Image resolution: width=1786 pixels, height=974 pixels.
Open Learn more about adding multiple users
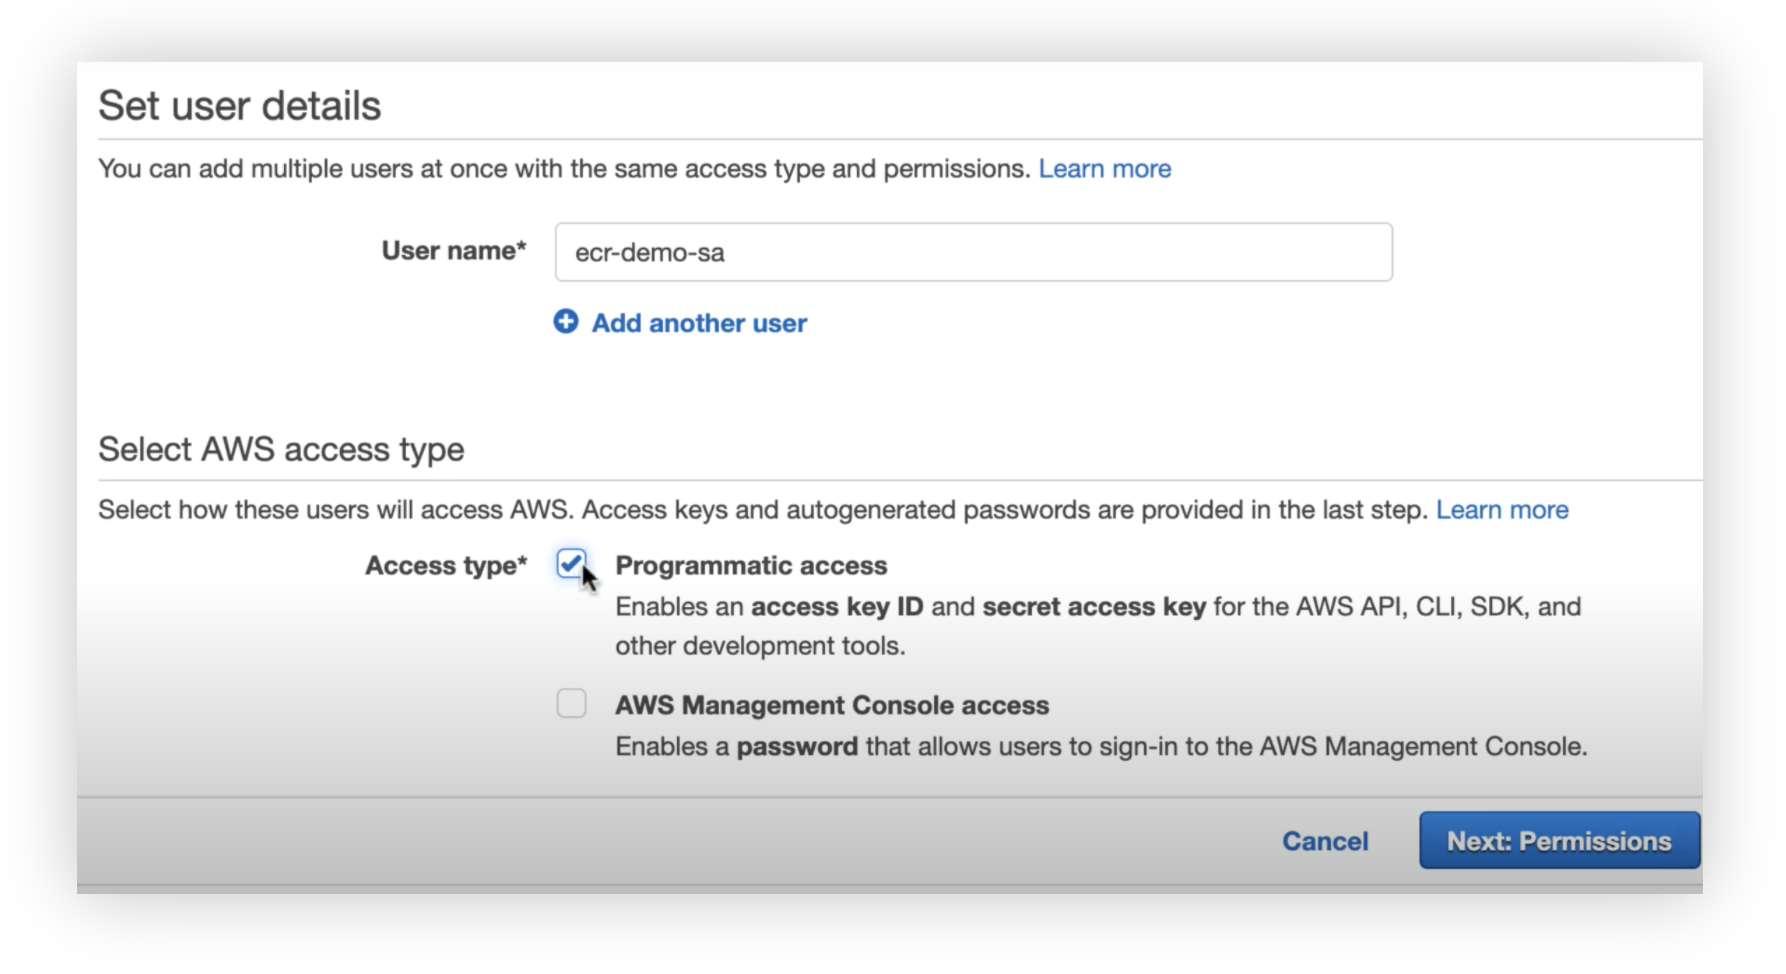click(1104, 168)
